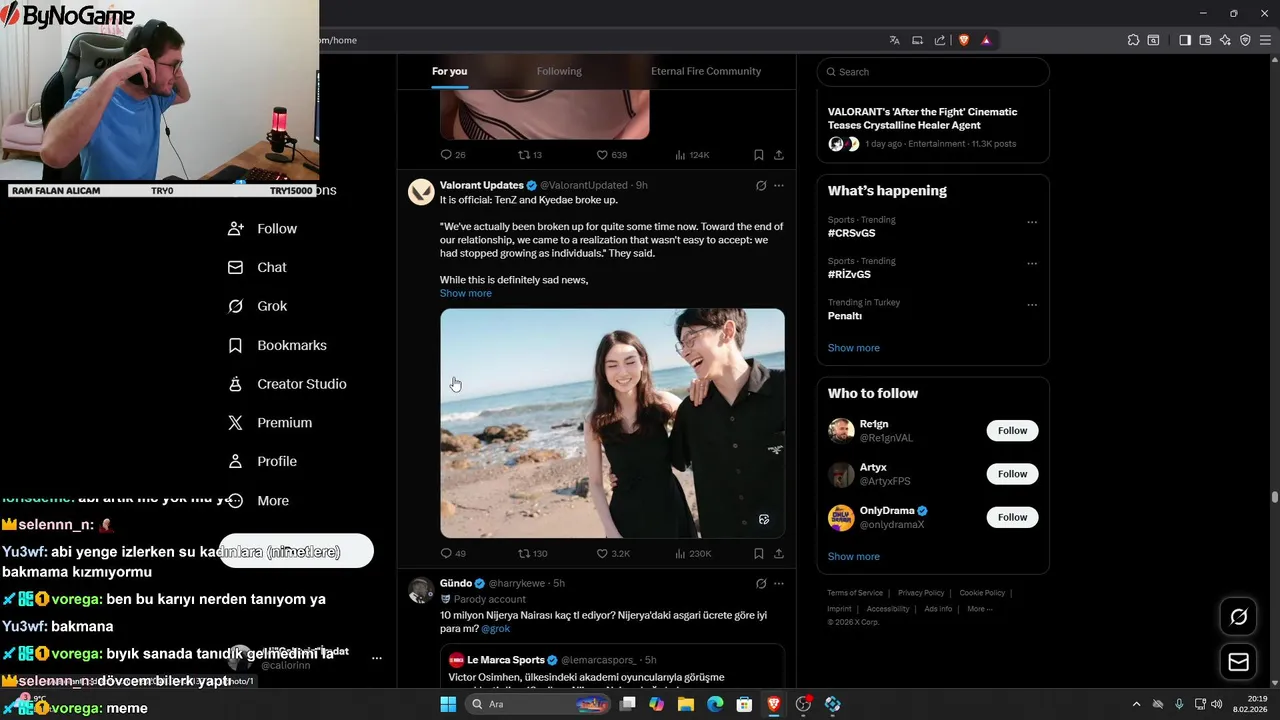The width and height of the screenshot is (1280, 720).
Task: Open the Premium sidebar entry
Action: [x=270, y=423]
